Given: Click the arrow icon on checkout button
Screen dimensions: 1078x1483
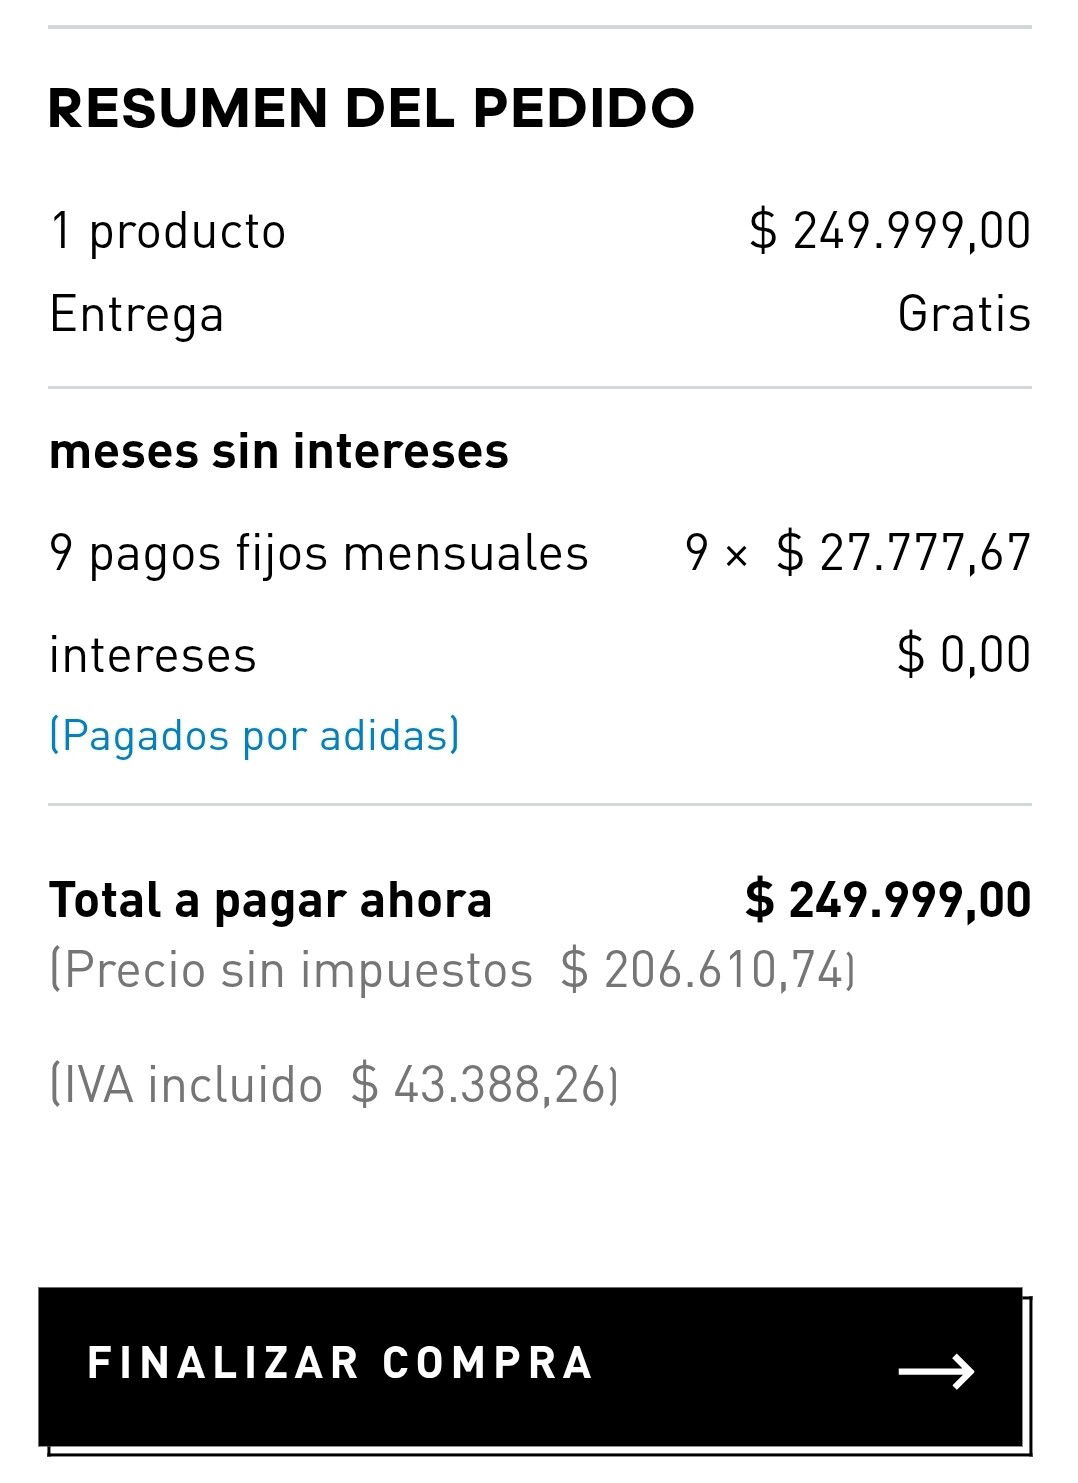Looking at the screenshot, I should tap(937, 1371).
